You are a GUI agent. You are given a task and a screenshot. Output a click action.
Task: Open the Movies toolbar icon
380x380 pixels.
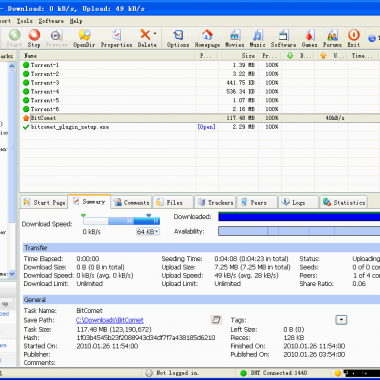[x=235, y=38]
